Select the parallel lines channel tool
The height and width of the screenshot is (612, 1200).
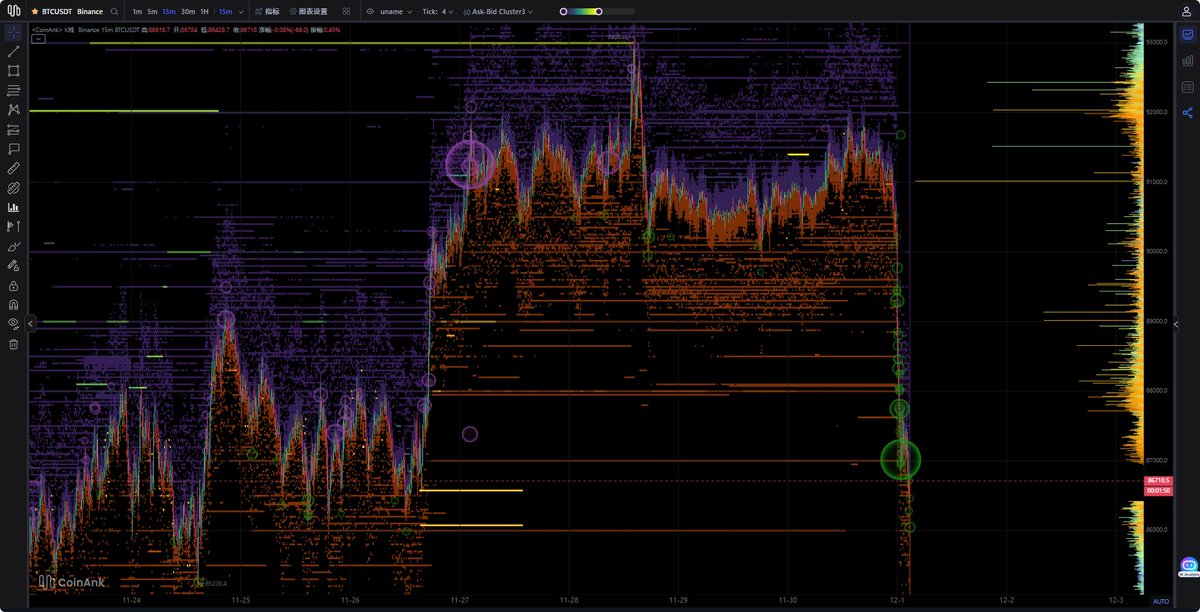14,90
